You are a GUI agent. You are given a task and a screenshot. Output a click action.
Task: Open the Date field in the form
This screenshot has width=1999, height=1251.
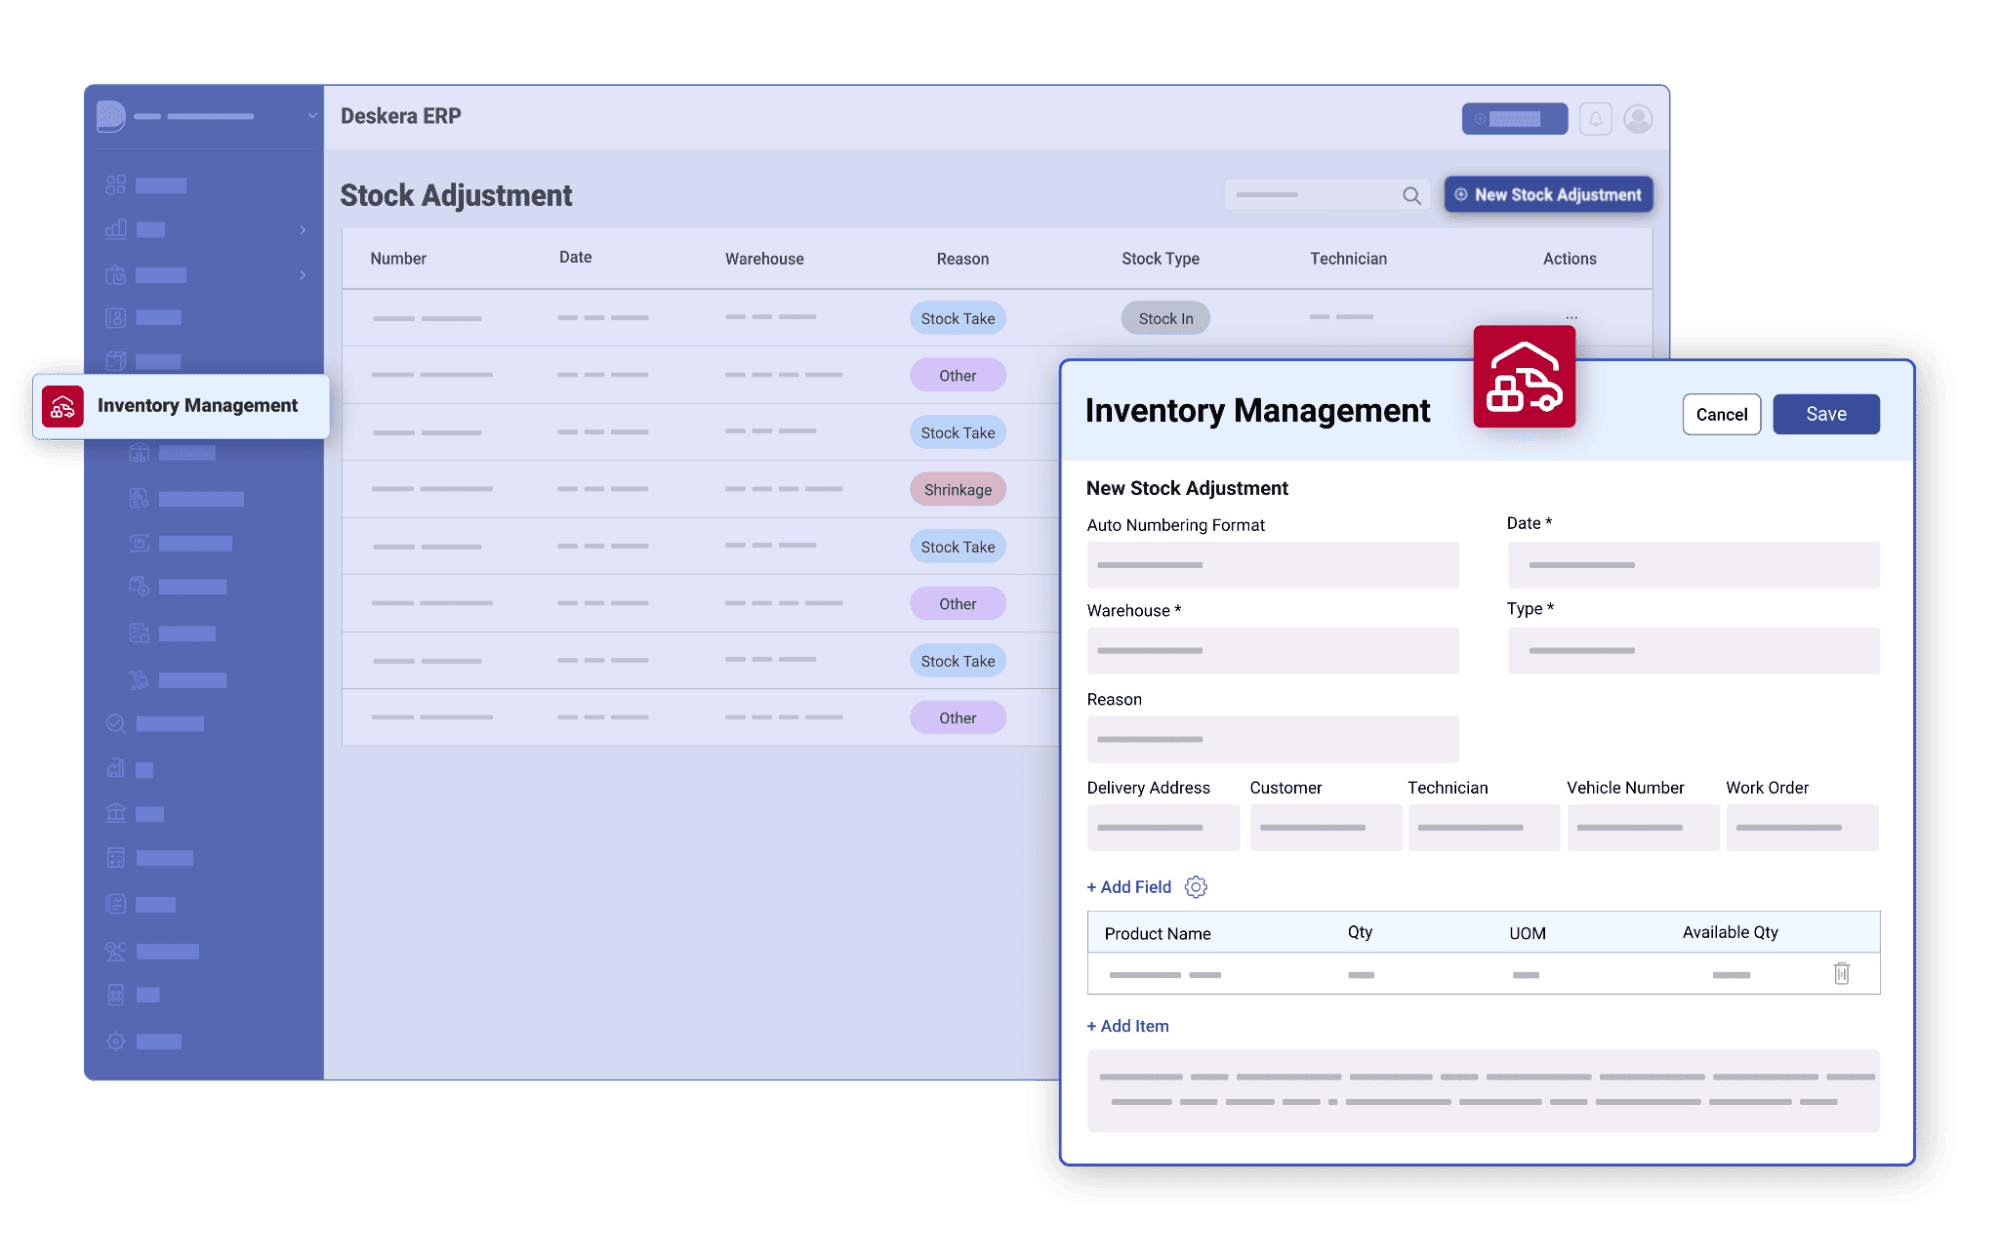pos(1692,566)
